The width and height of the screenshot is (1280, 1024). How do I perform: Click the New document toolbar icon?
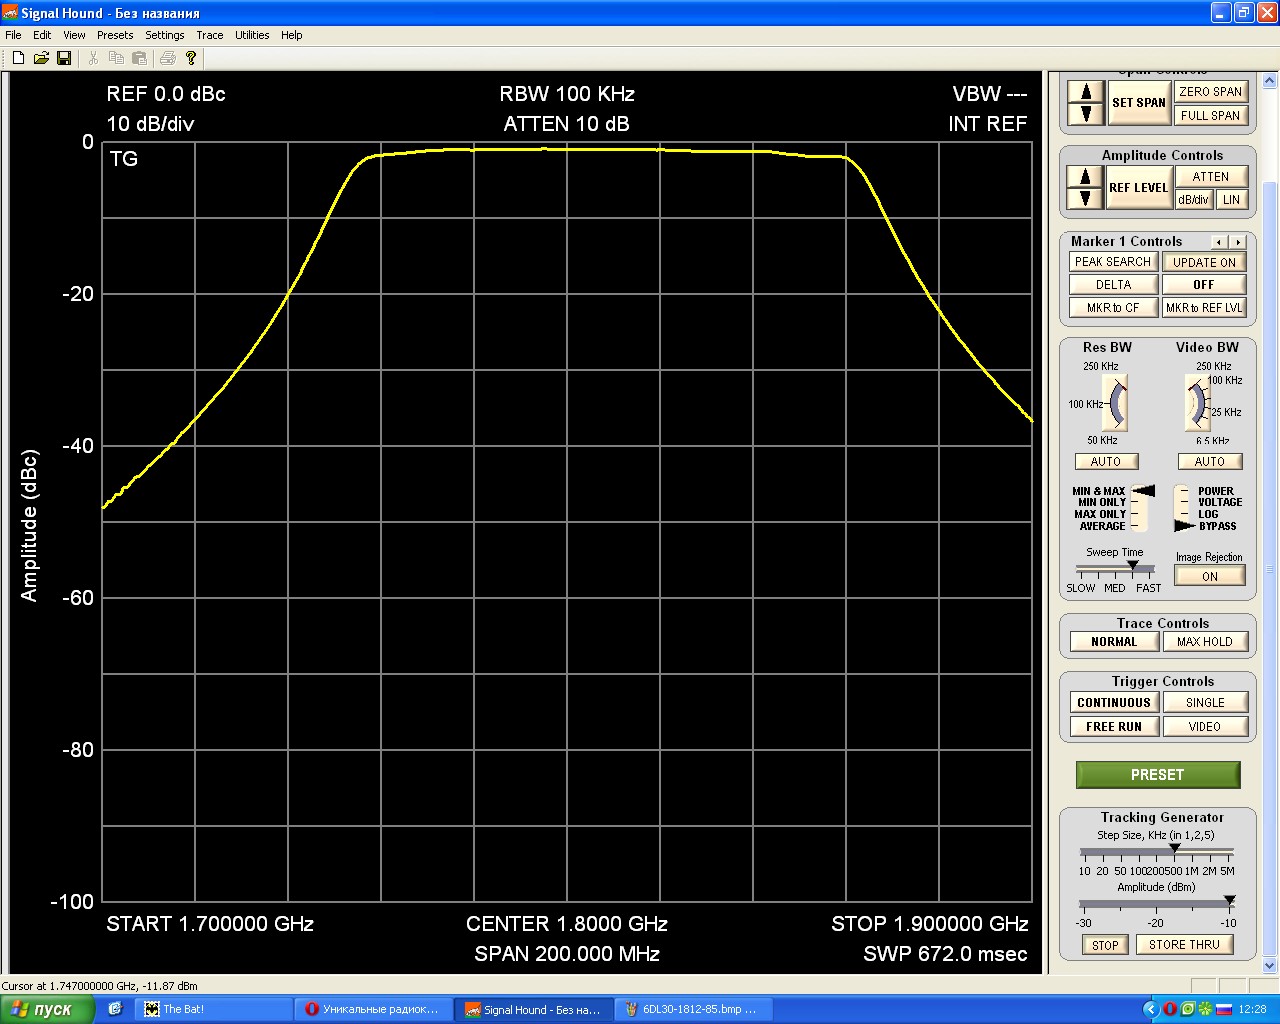(x=18, y=58)
